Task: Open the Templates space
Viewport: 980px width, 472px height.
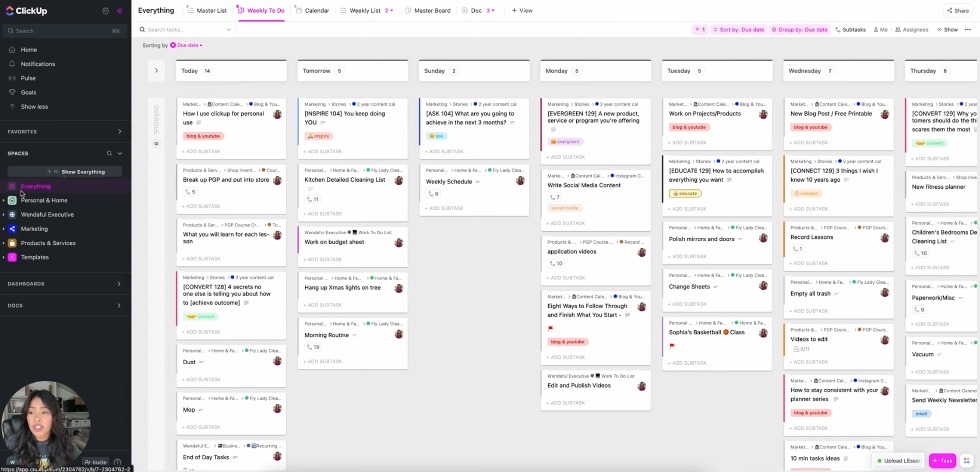Action: pos(34,258)
